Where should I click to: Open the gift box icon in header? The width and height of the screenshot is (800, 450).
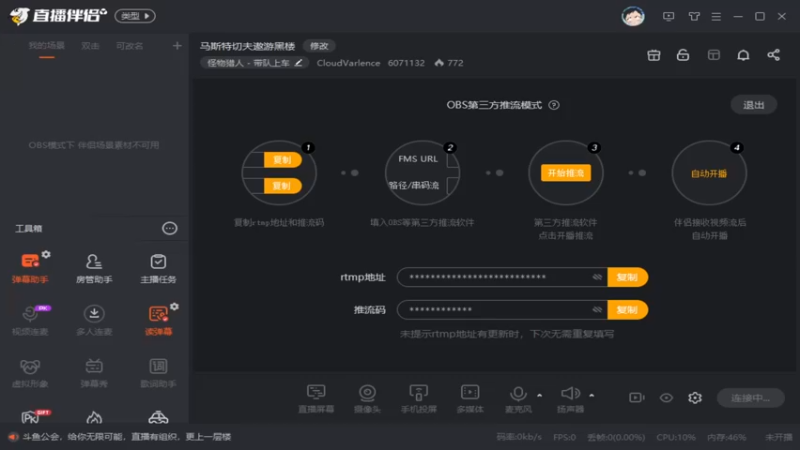[x=654, y=55]
